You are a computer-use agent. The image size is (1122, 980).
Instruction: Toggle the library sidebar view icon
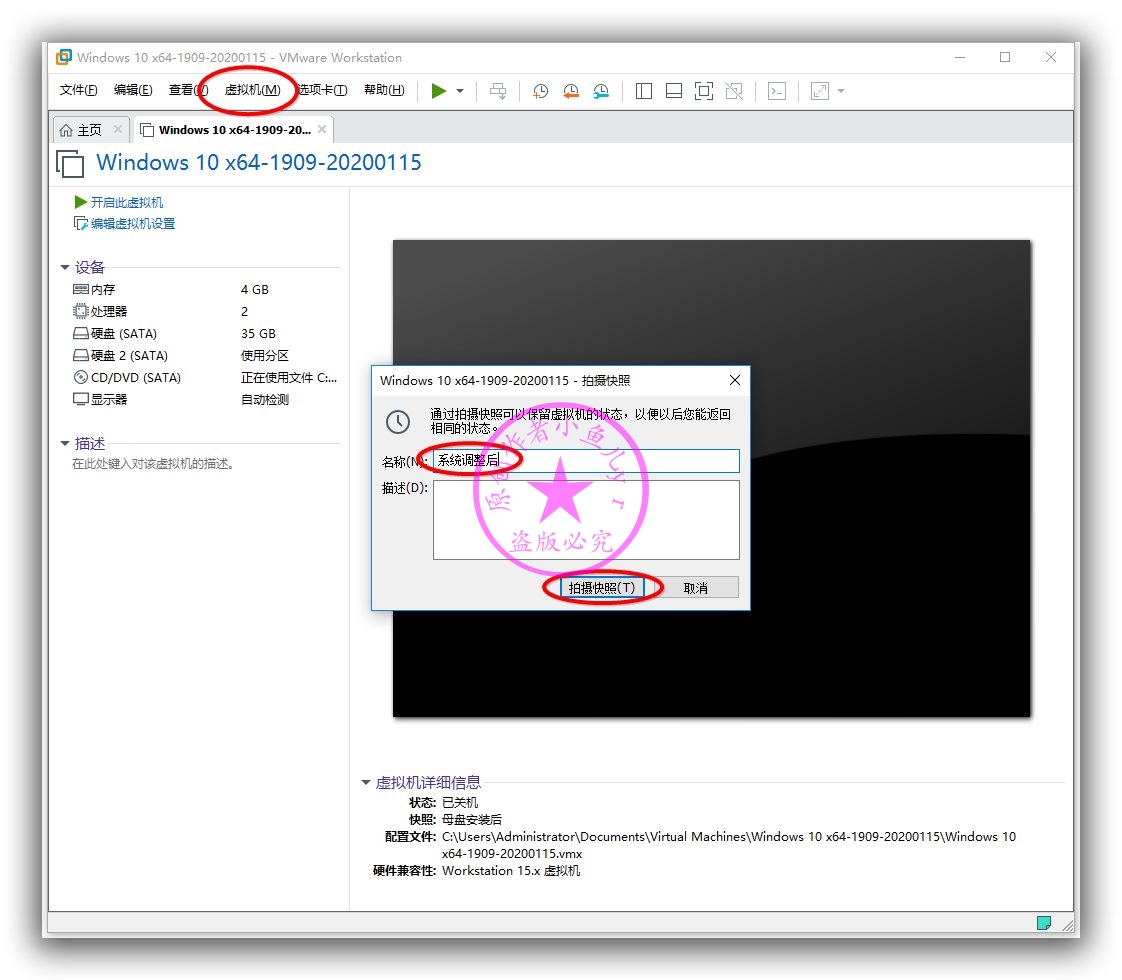pyautogui.click(x=643, y=91)
